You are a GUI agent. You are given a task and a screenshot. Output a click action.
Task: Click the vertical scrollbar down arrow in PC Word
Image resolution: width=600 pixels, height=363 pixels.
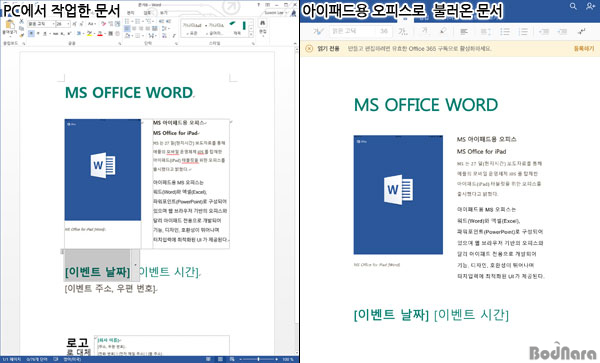(x=296, y=353)
